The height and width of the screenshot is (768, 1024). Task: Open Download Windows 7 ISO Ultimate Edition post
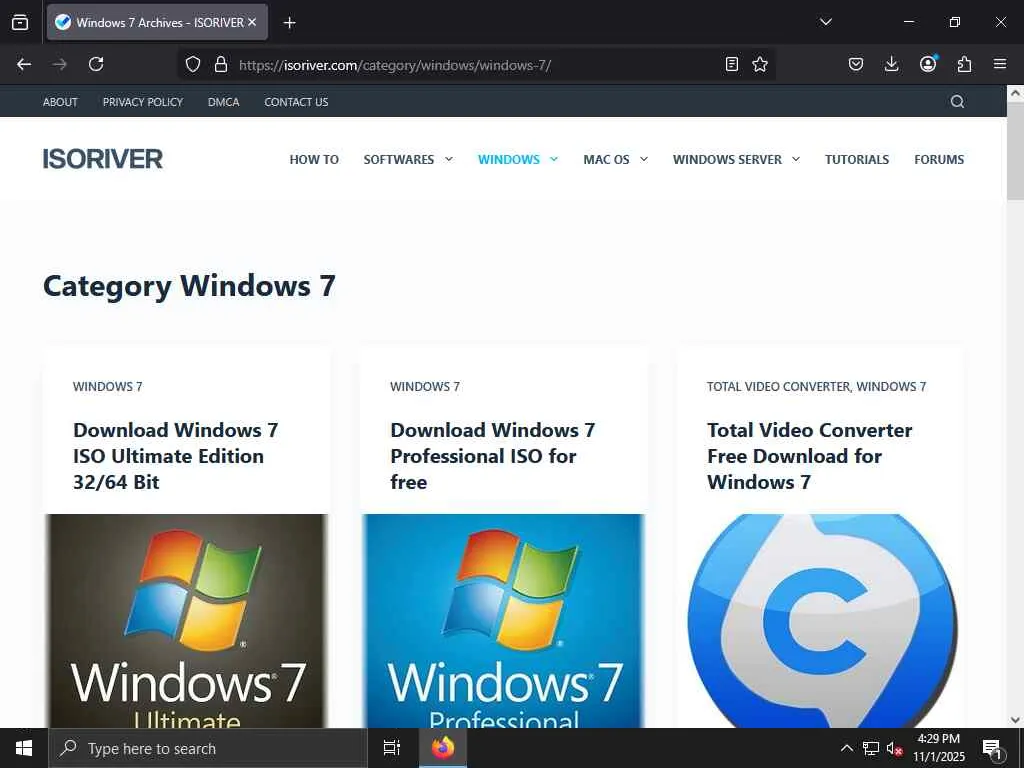(x=176, y=456)
